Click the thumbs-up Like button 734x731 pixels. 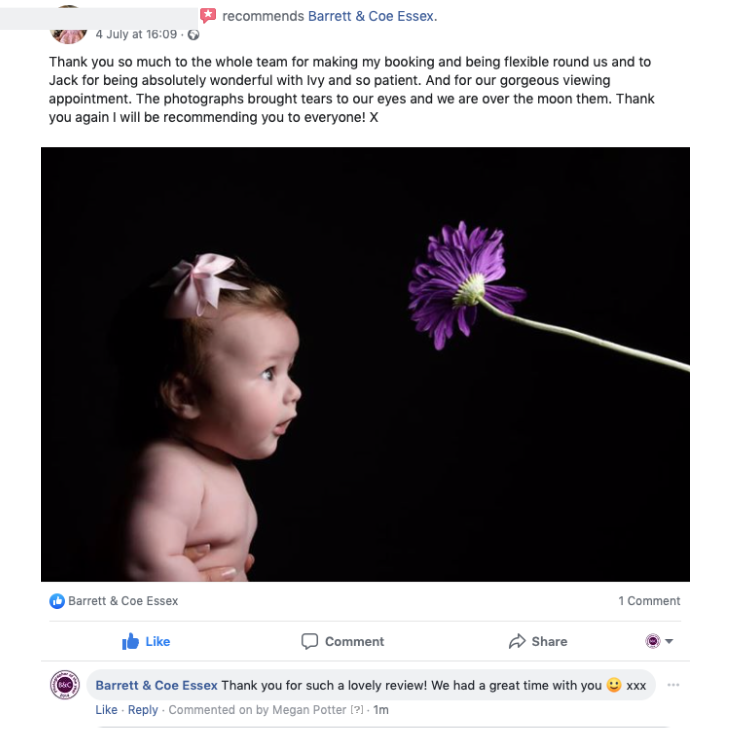pos(146,641)
